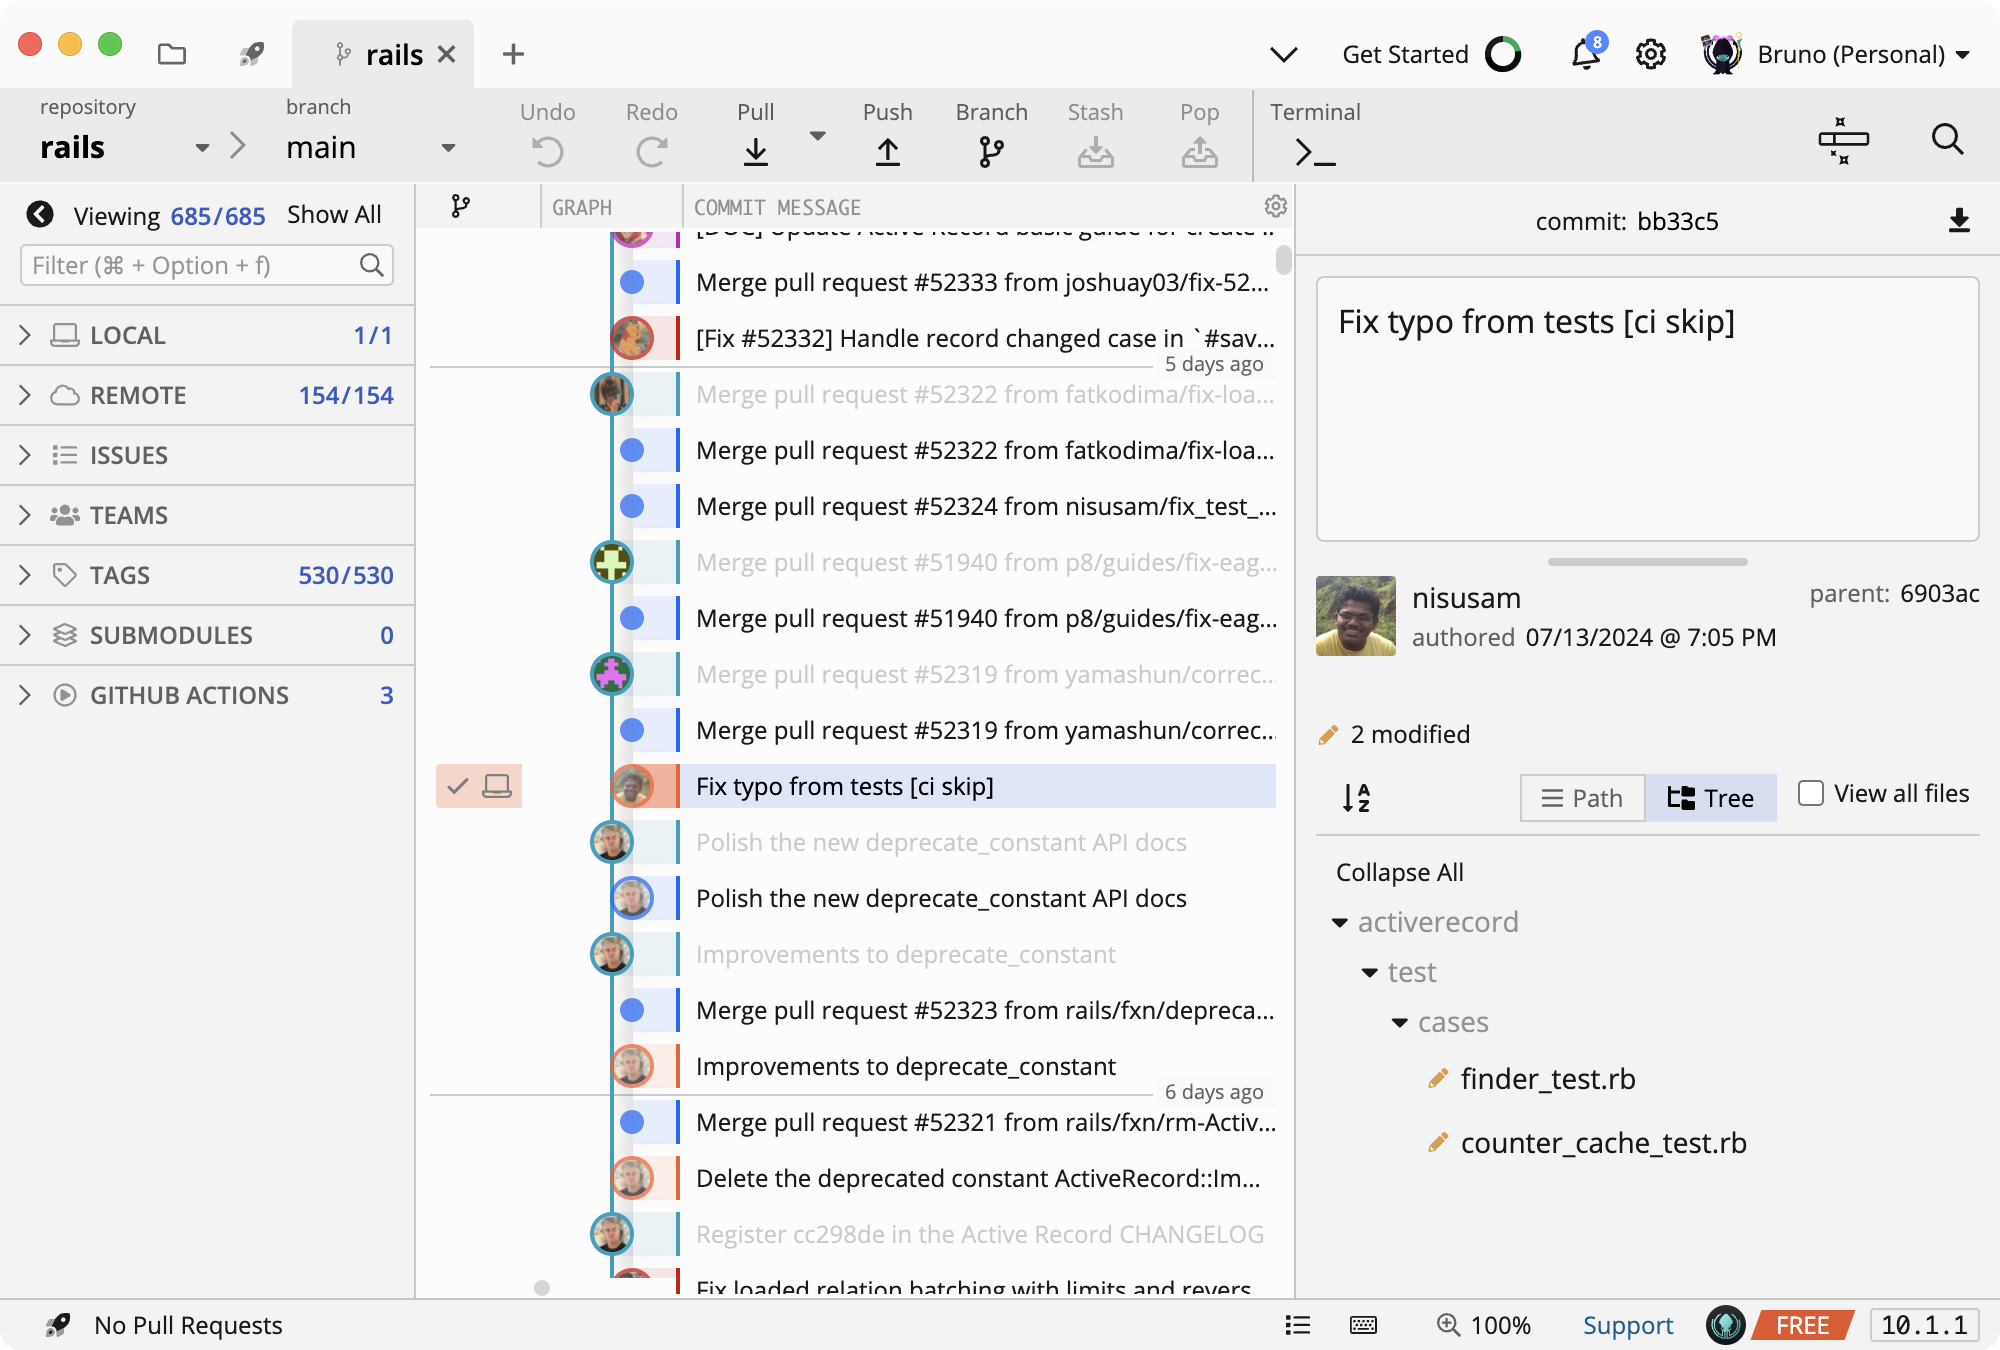Open graph column settings gear
The height and width of the screenshot is (1350, 2000).
(x=1275, y=206)
